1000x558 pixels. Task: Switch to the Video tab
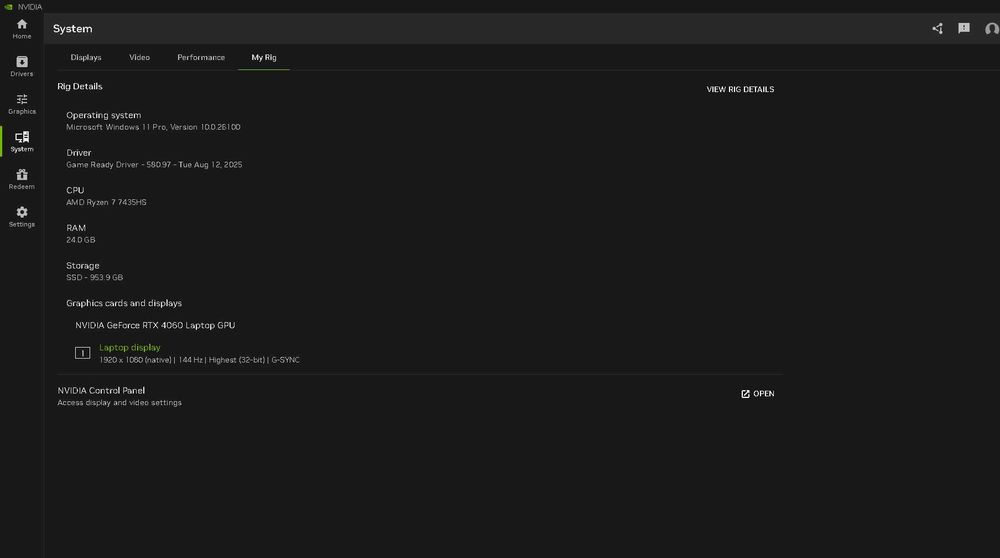[x=139, y=57]
